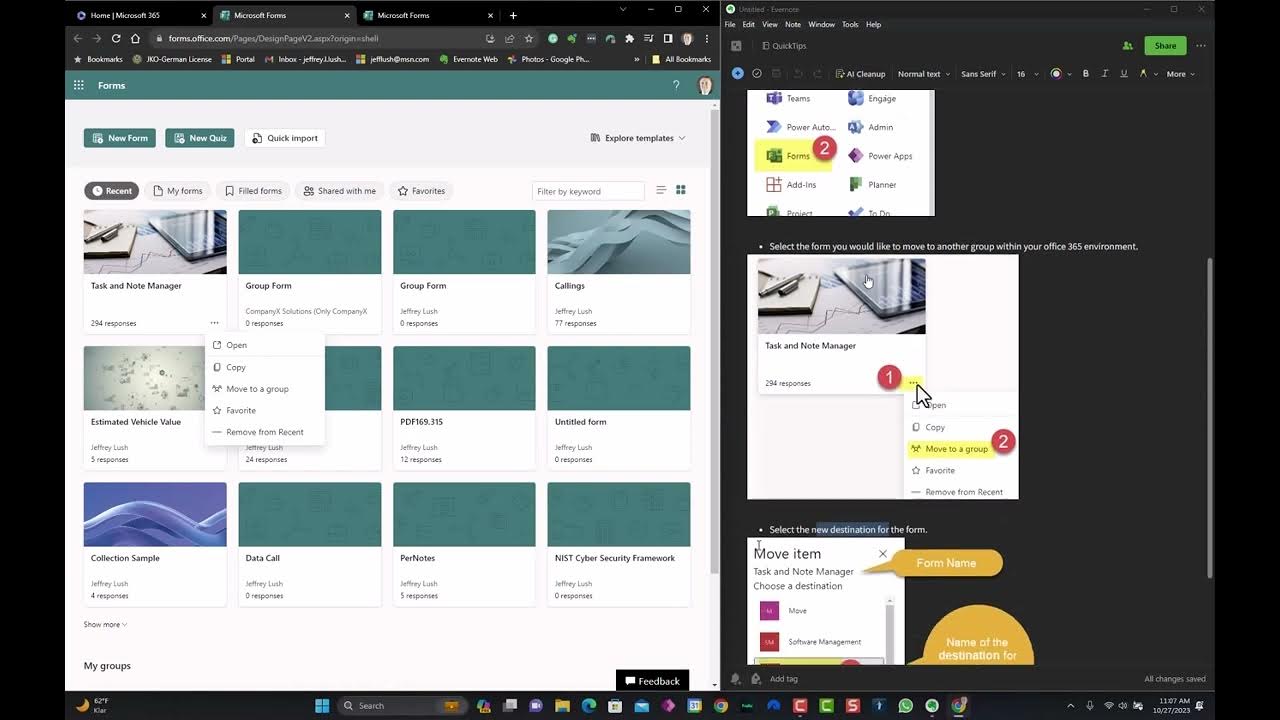Apply italic formatting in Evernote

click(1104, 73)
